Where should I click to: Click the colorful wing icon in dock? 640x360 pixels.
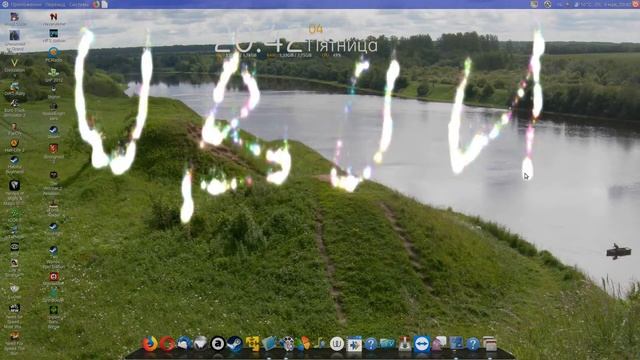[303, 344]
